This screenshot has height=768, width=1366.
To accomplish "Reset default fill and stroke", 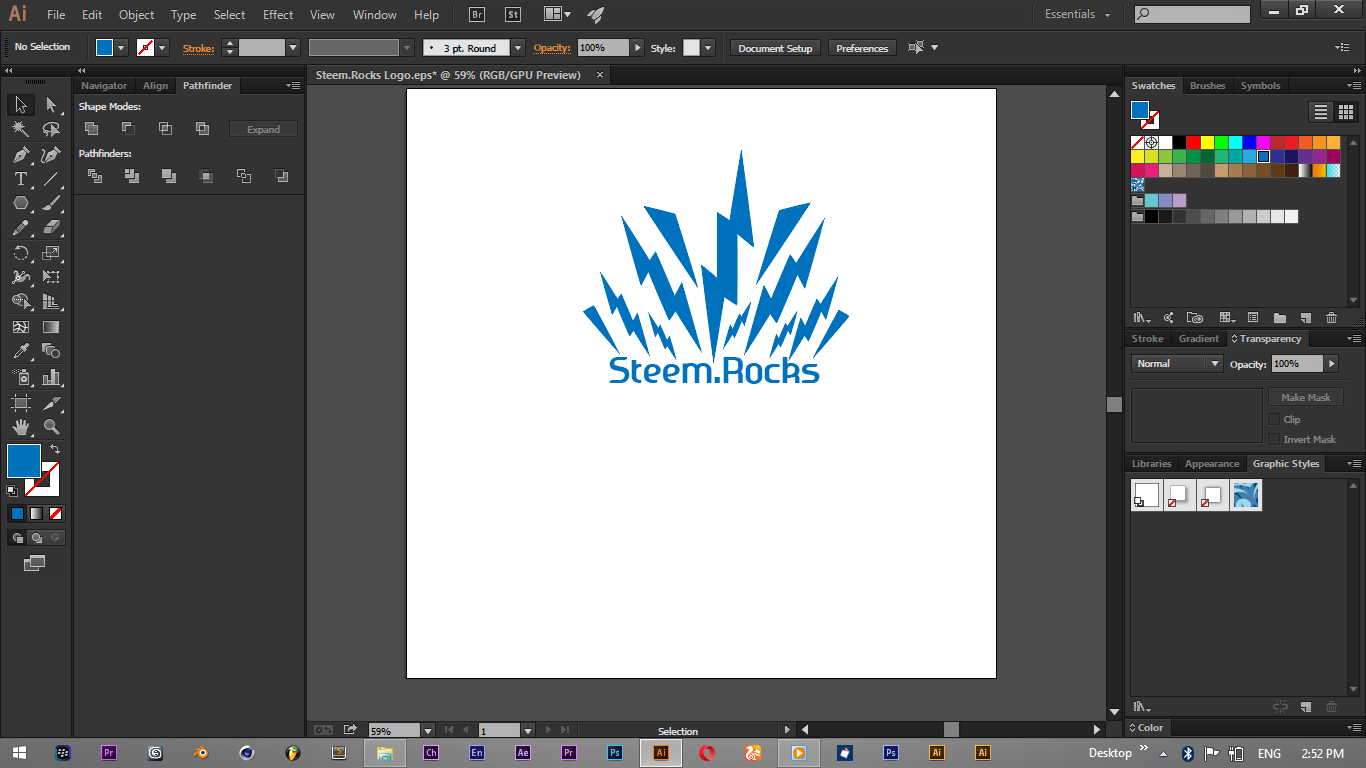I will [12, 491].
